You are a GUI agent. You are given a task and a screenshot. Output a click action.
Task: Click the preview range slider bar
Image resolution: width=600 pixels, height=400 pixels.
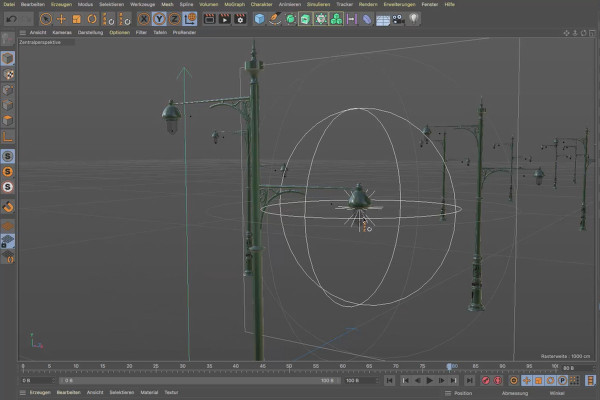point(199,380)
